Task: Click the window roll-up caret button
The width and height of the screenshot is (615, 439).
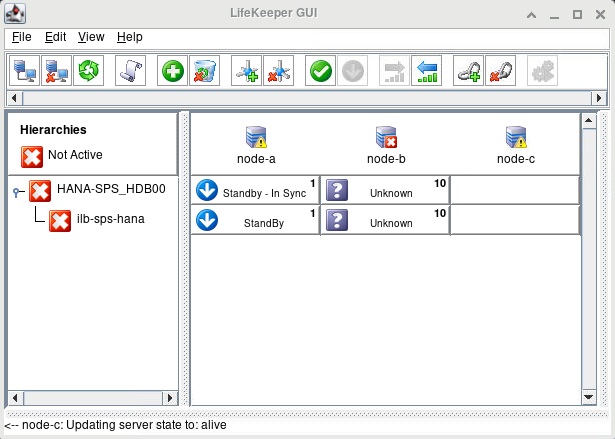Action: pos(531,15)
